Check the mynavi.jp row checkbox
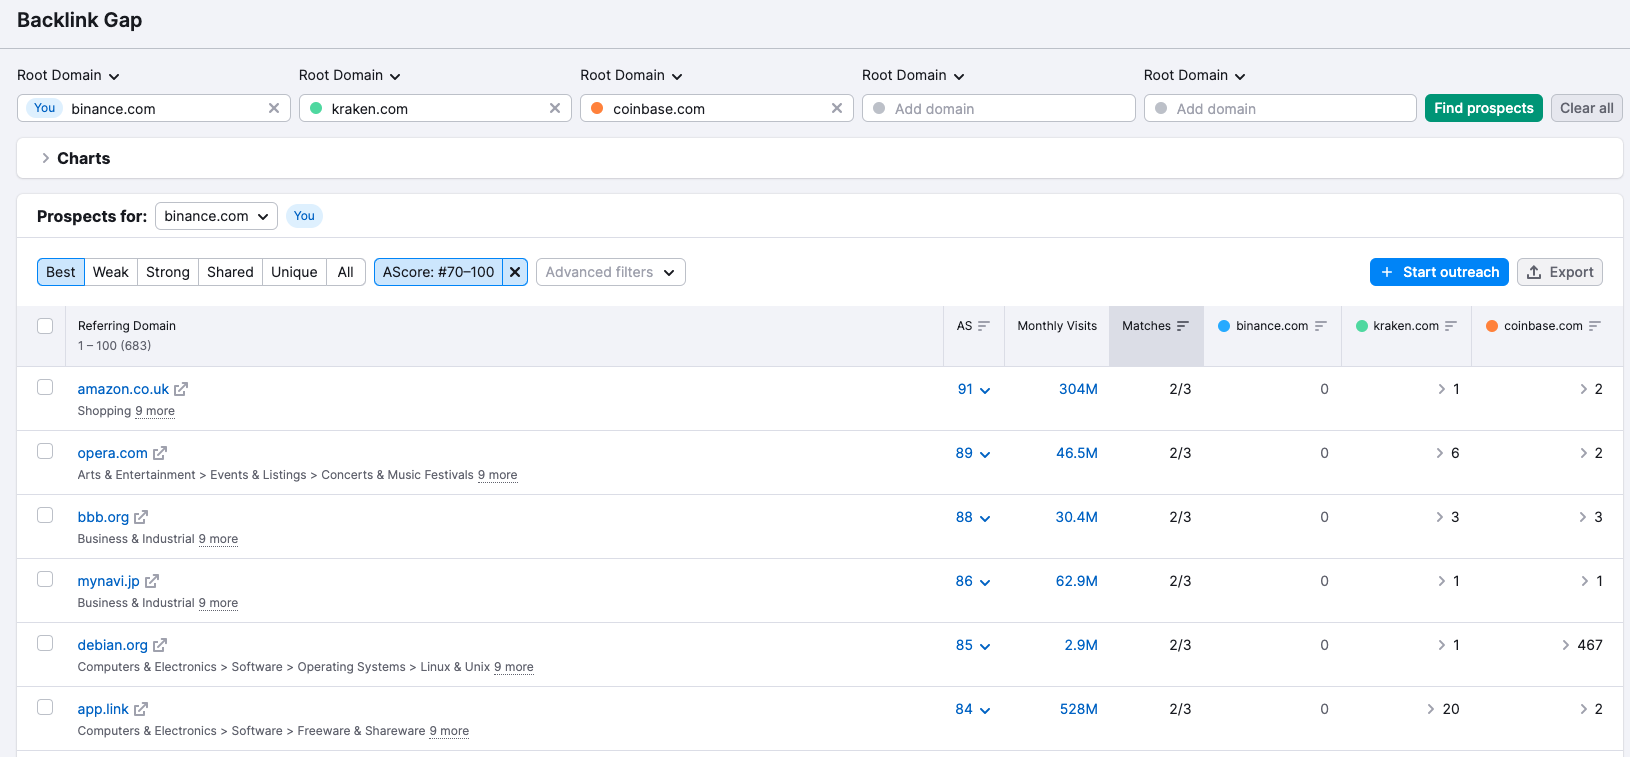The image size is (1630, 757). (x=45, y=579)
